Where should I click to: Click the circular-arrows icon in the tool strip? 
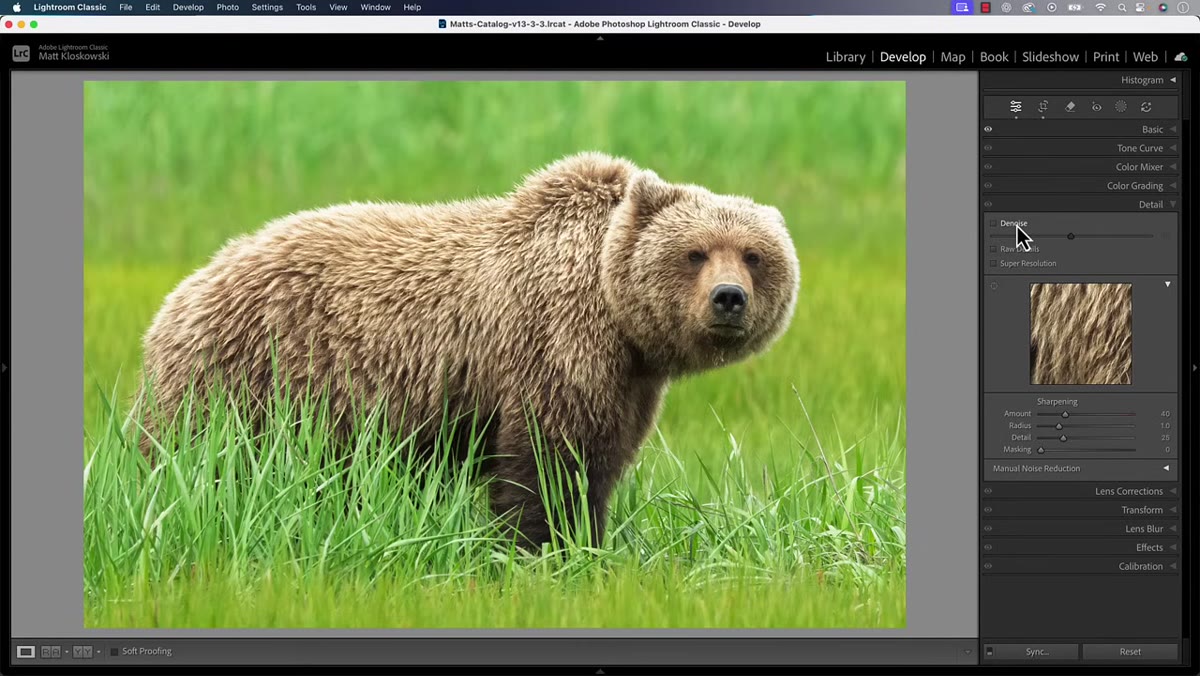1146,107
